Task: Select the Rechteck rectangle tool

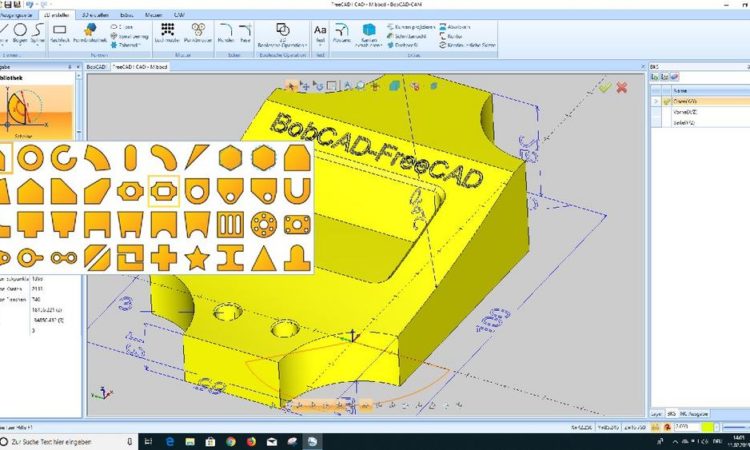Action: tap(60, 33)
